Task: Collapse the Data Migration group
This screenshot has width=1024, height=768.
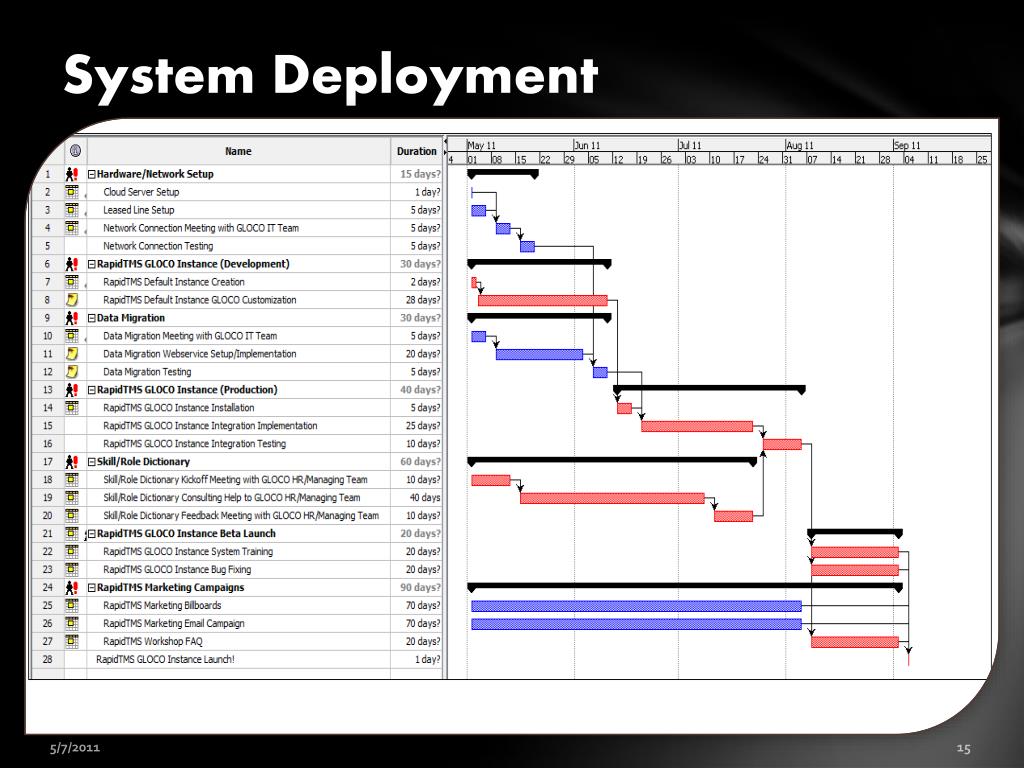Action: point(92,318)
